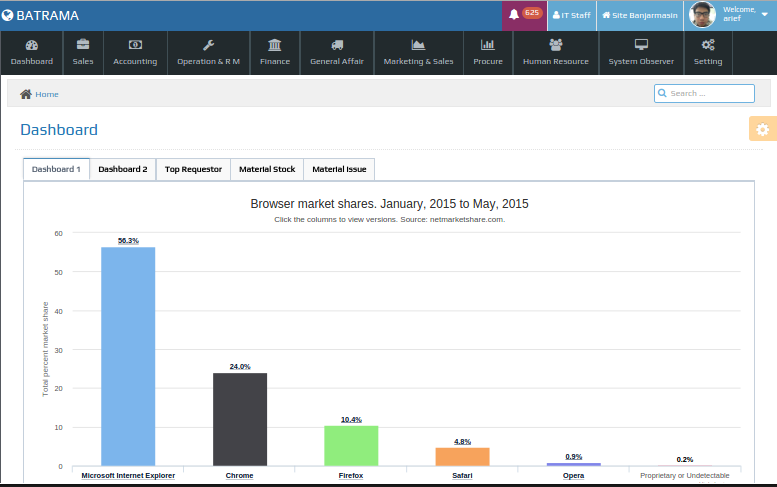Click the blue Microsoft Internet Explorer bar
777x487 pixels.
tap(128, 355)
